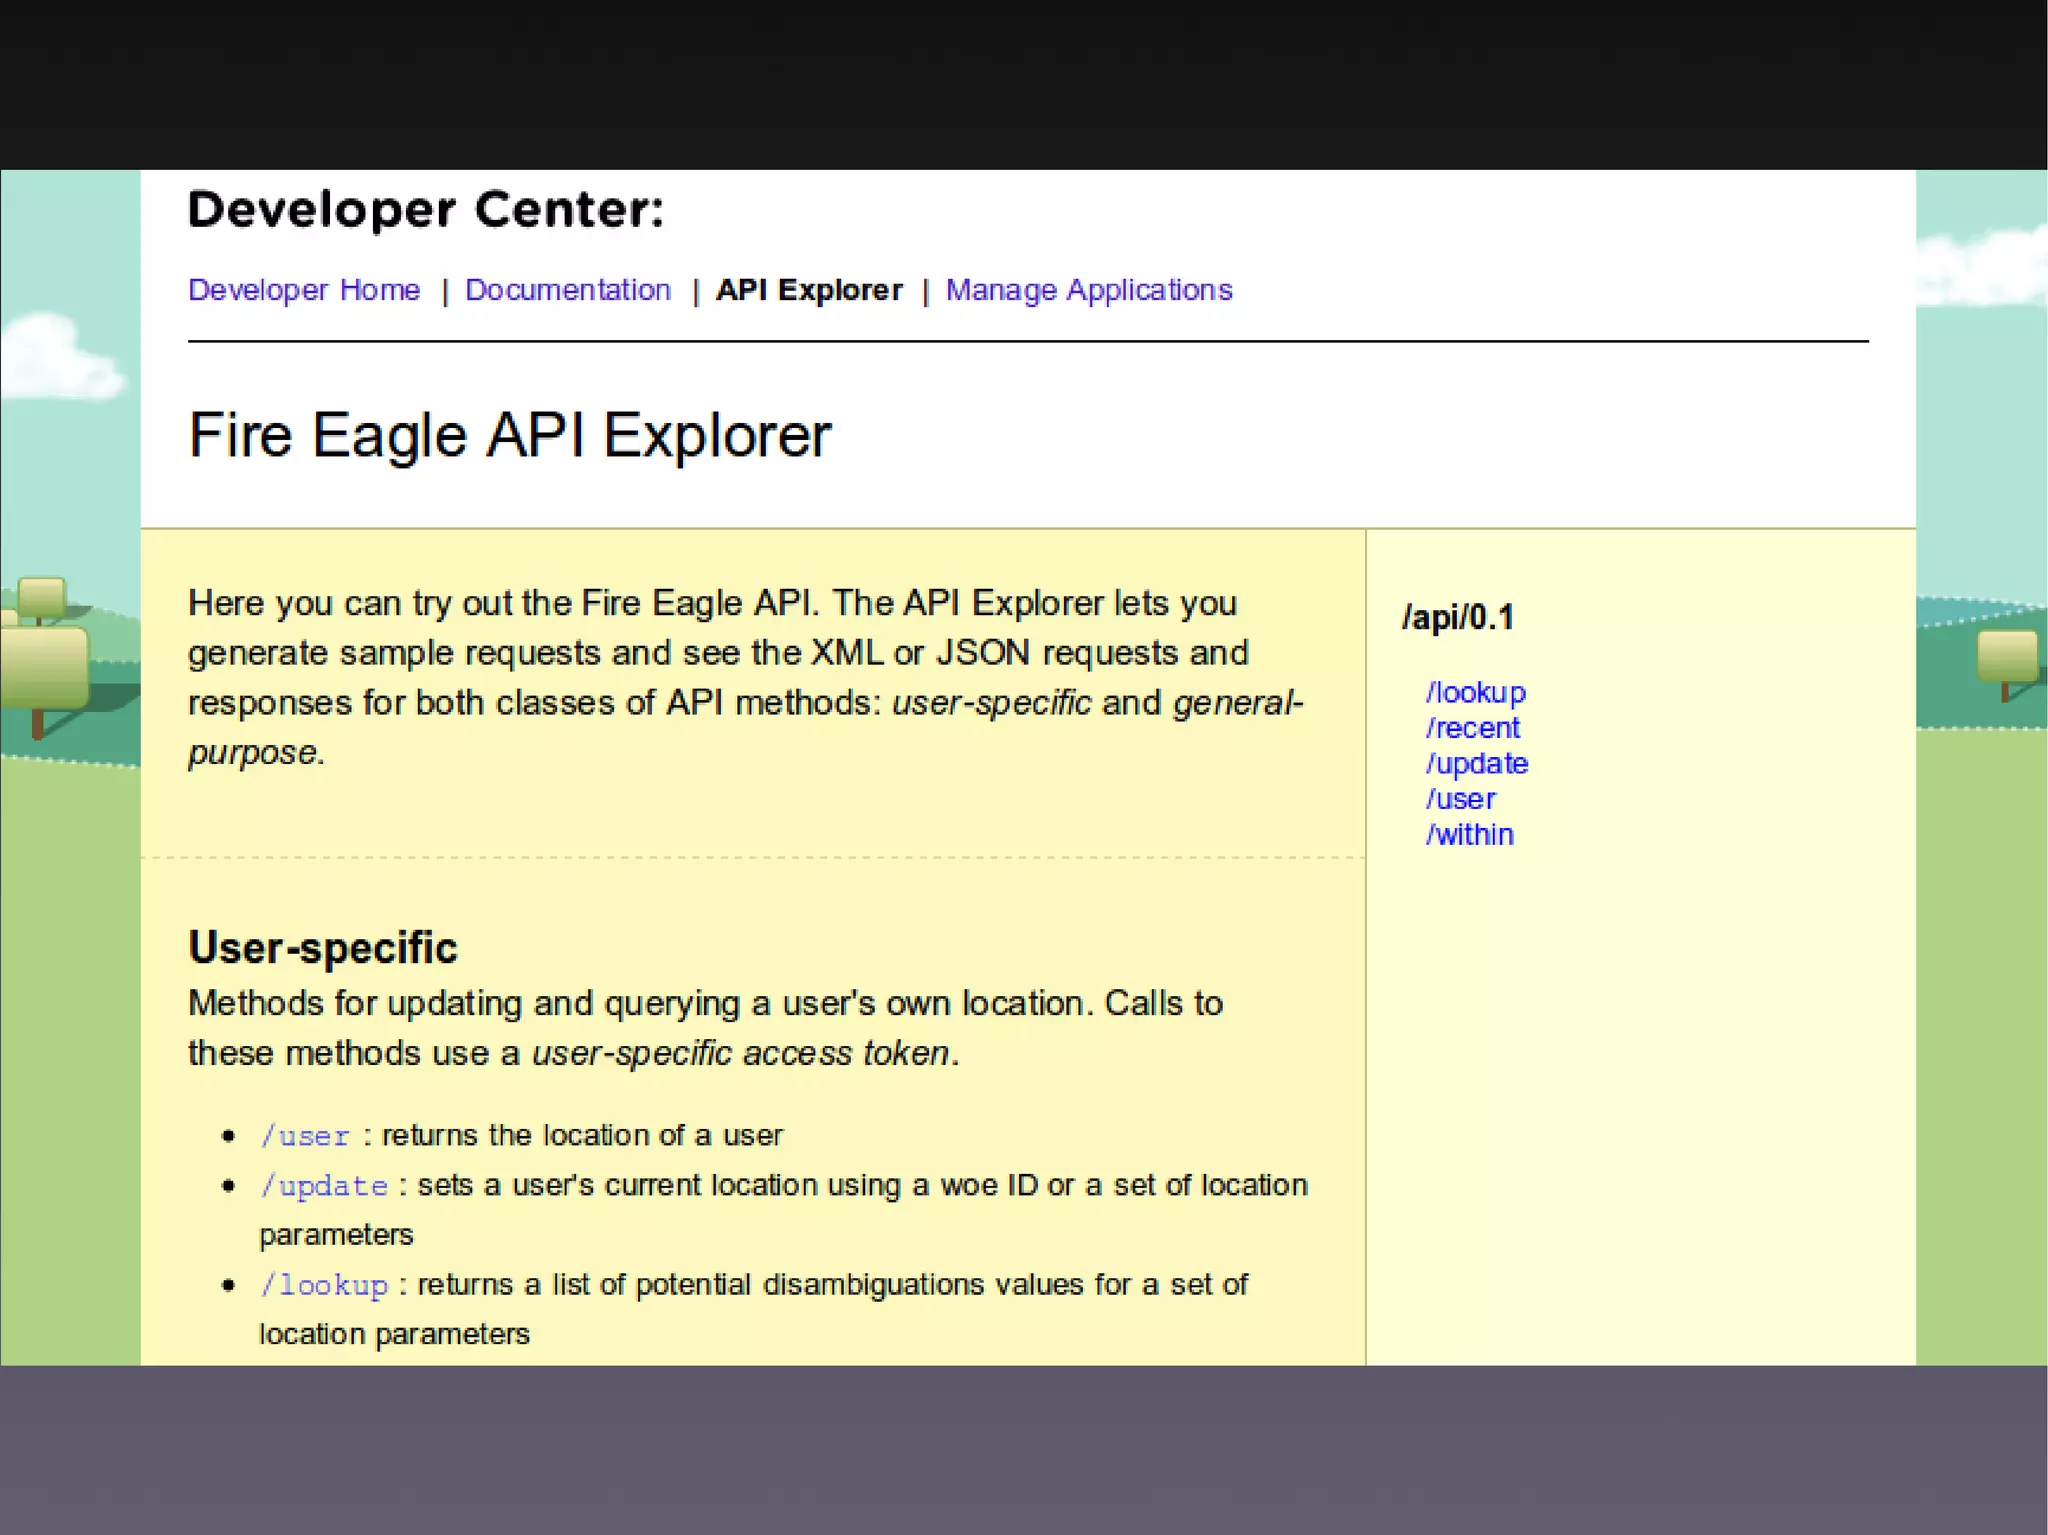Open the Developer Home link
The image size is (2048, 1535).
[304, 290]
